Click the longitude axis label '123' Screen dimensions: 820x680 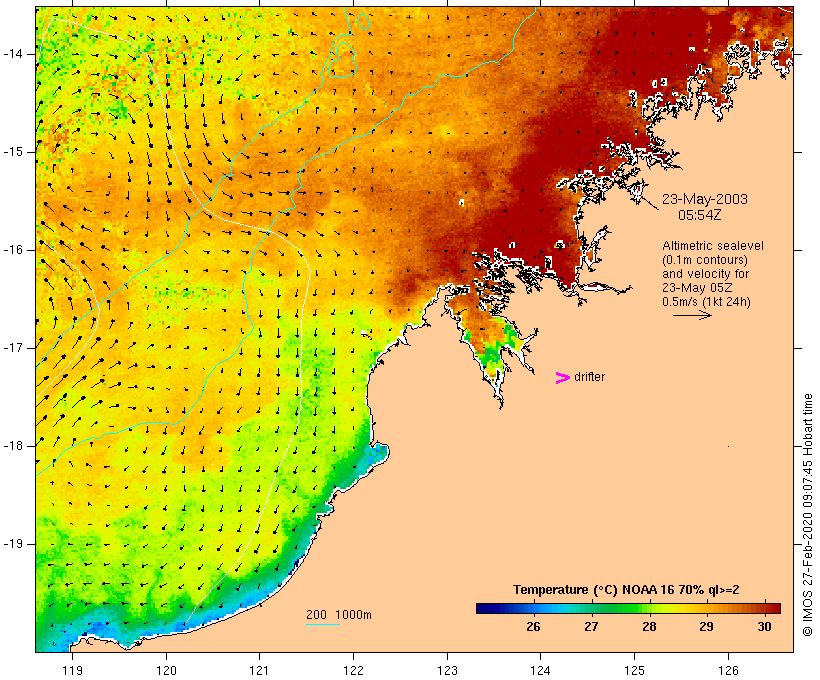pyautogui.click(x=447, y=670)
